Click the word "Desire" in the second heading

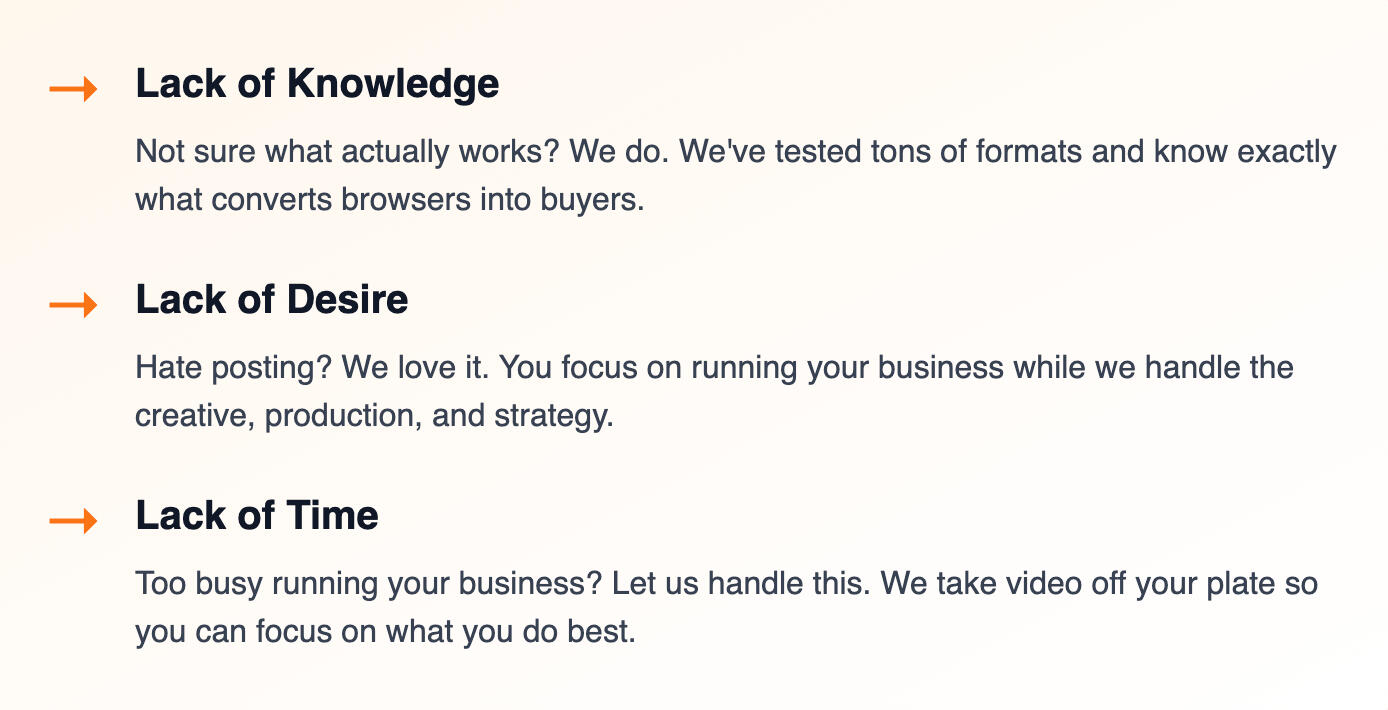pos(348,300)
